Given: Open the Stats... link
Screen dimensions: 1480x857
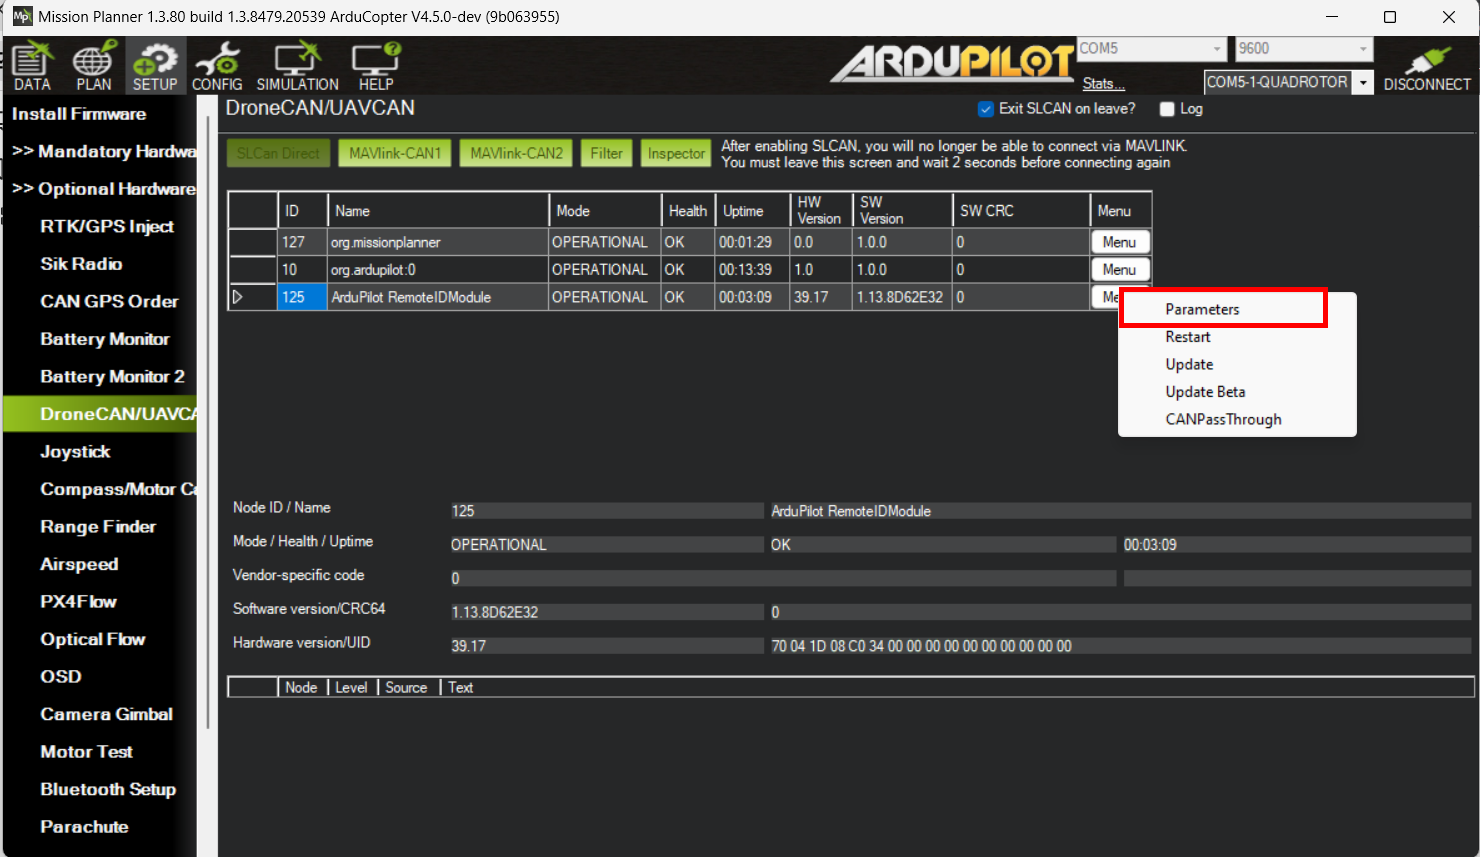Looking at the screenshot, I should pos(1103,84).
